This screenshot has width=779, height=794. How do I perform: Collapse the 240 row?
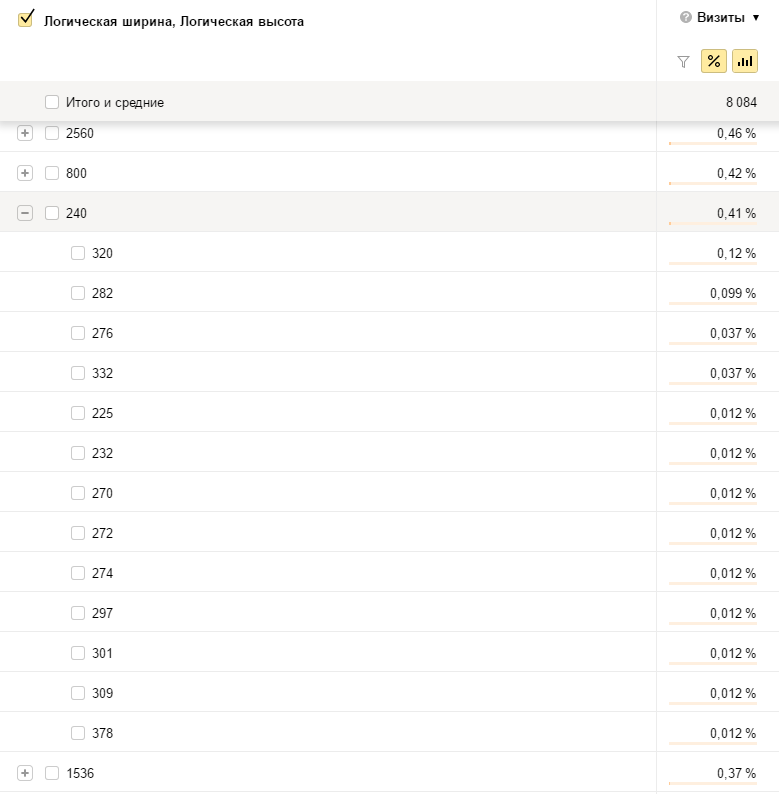pyautogui.click(x=25, y=213)
